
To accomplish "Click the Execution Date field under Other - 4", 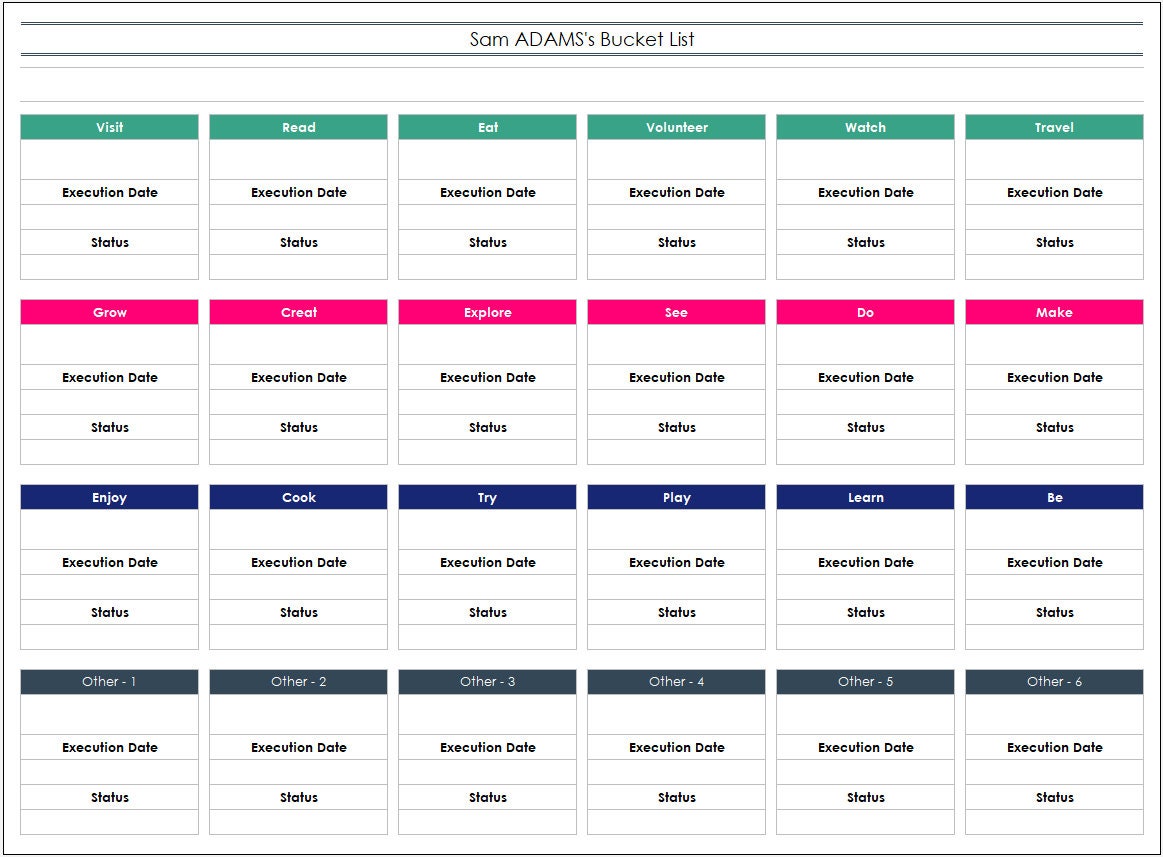I will (x=675, y=747).
